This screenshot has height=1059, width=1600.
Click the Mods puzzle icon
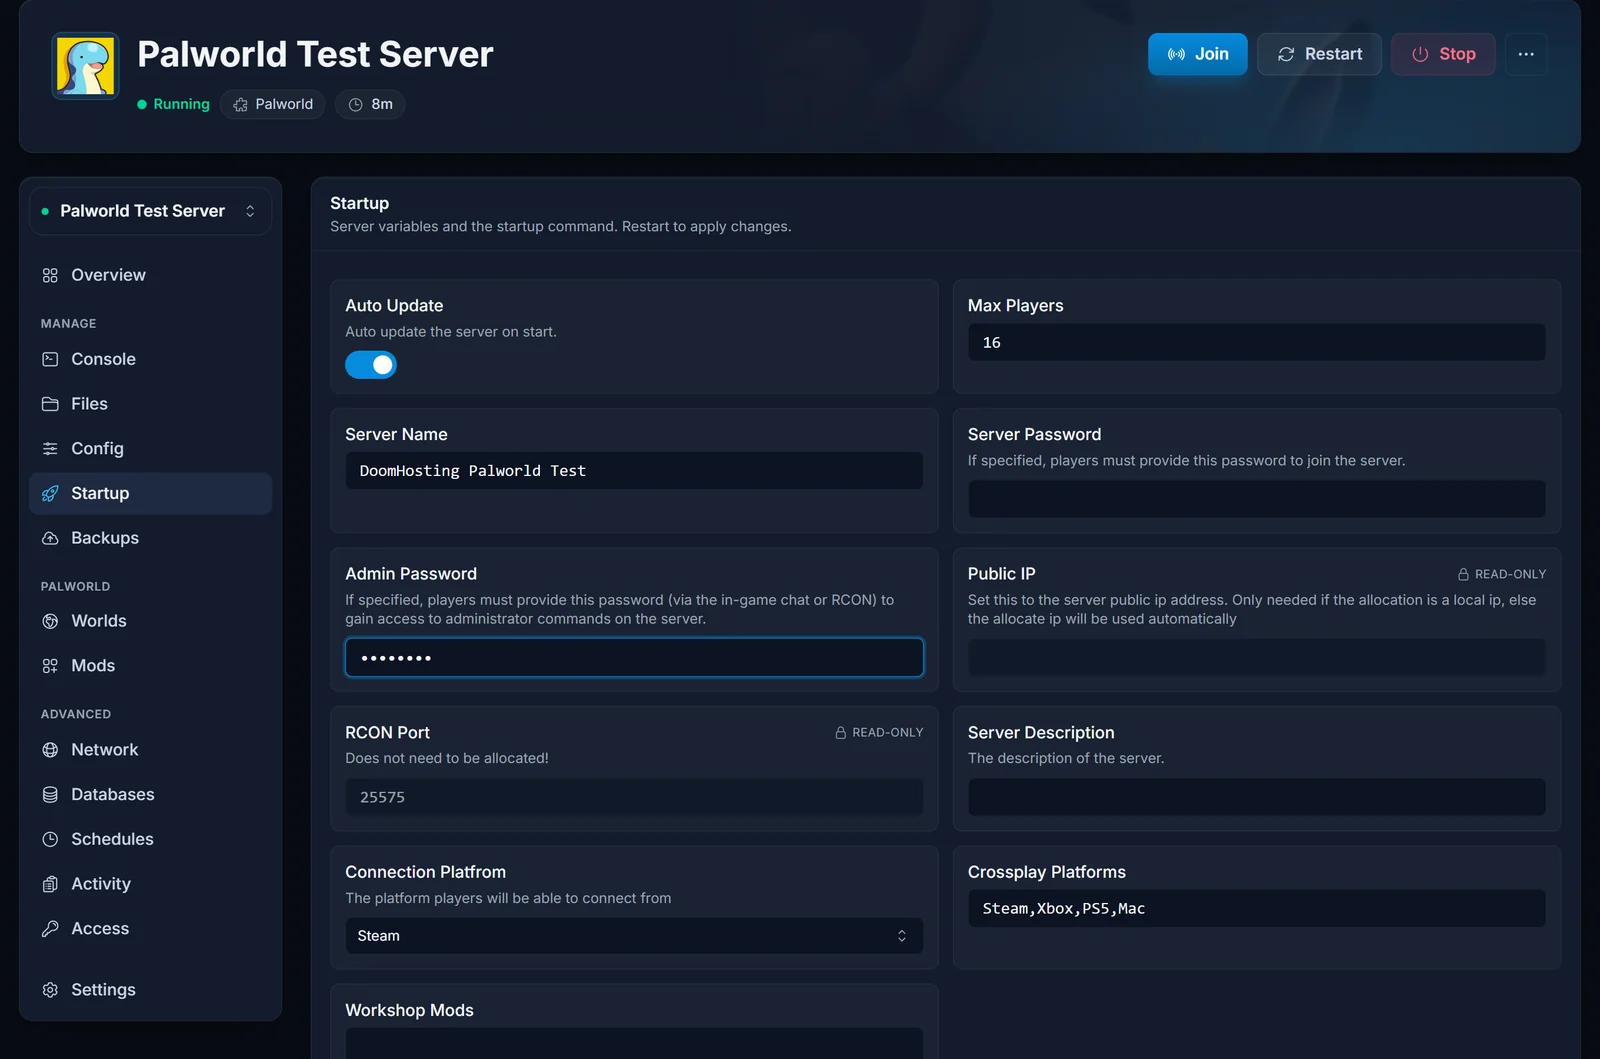(x=50, y=666)
